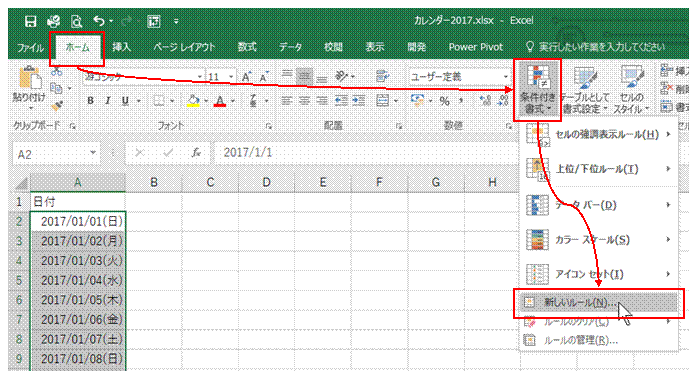Click the text orientation icon
The image size is (698, 377).
click(341, 76)
